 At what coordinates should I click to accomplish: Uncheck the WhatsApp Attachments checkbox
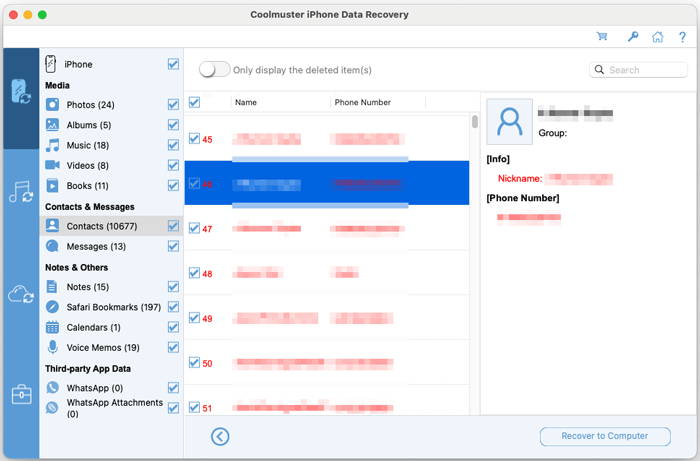pyautogui.click(x=173, y=407)
